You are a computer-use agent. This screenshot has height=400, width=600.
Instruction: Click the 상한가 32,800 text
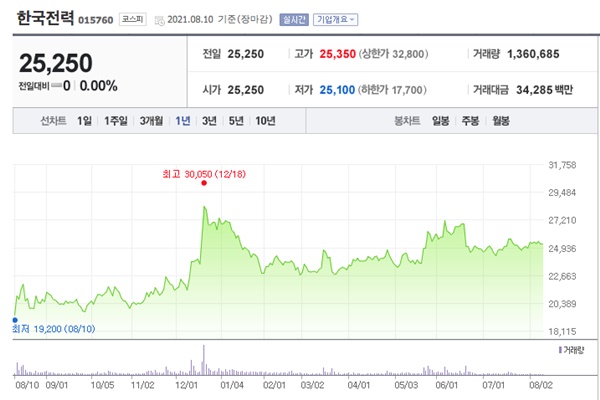(x=393, y=54)
